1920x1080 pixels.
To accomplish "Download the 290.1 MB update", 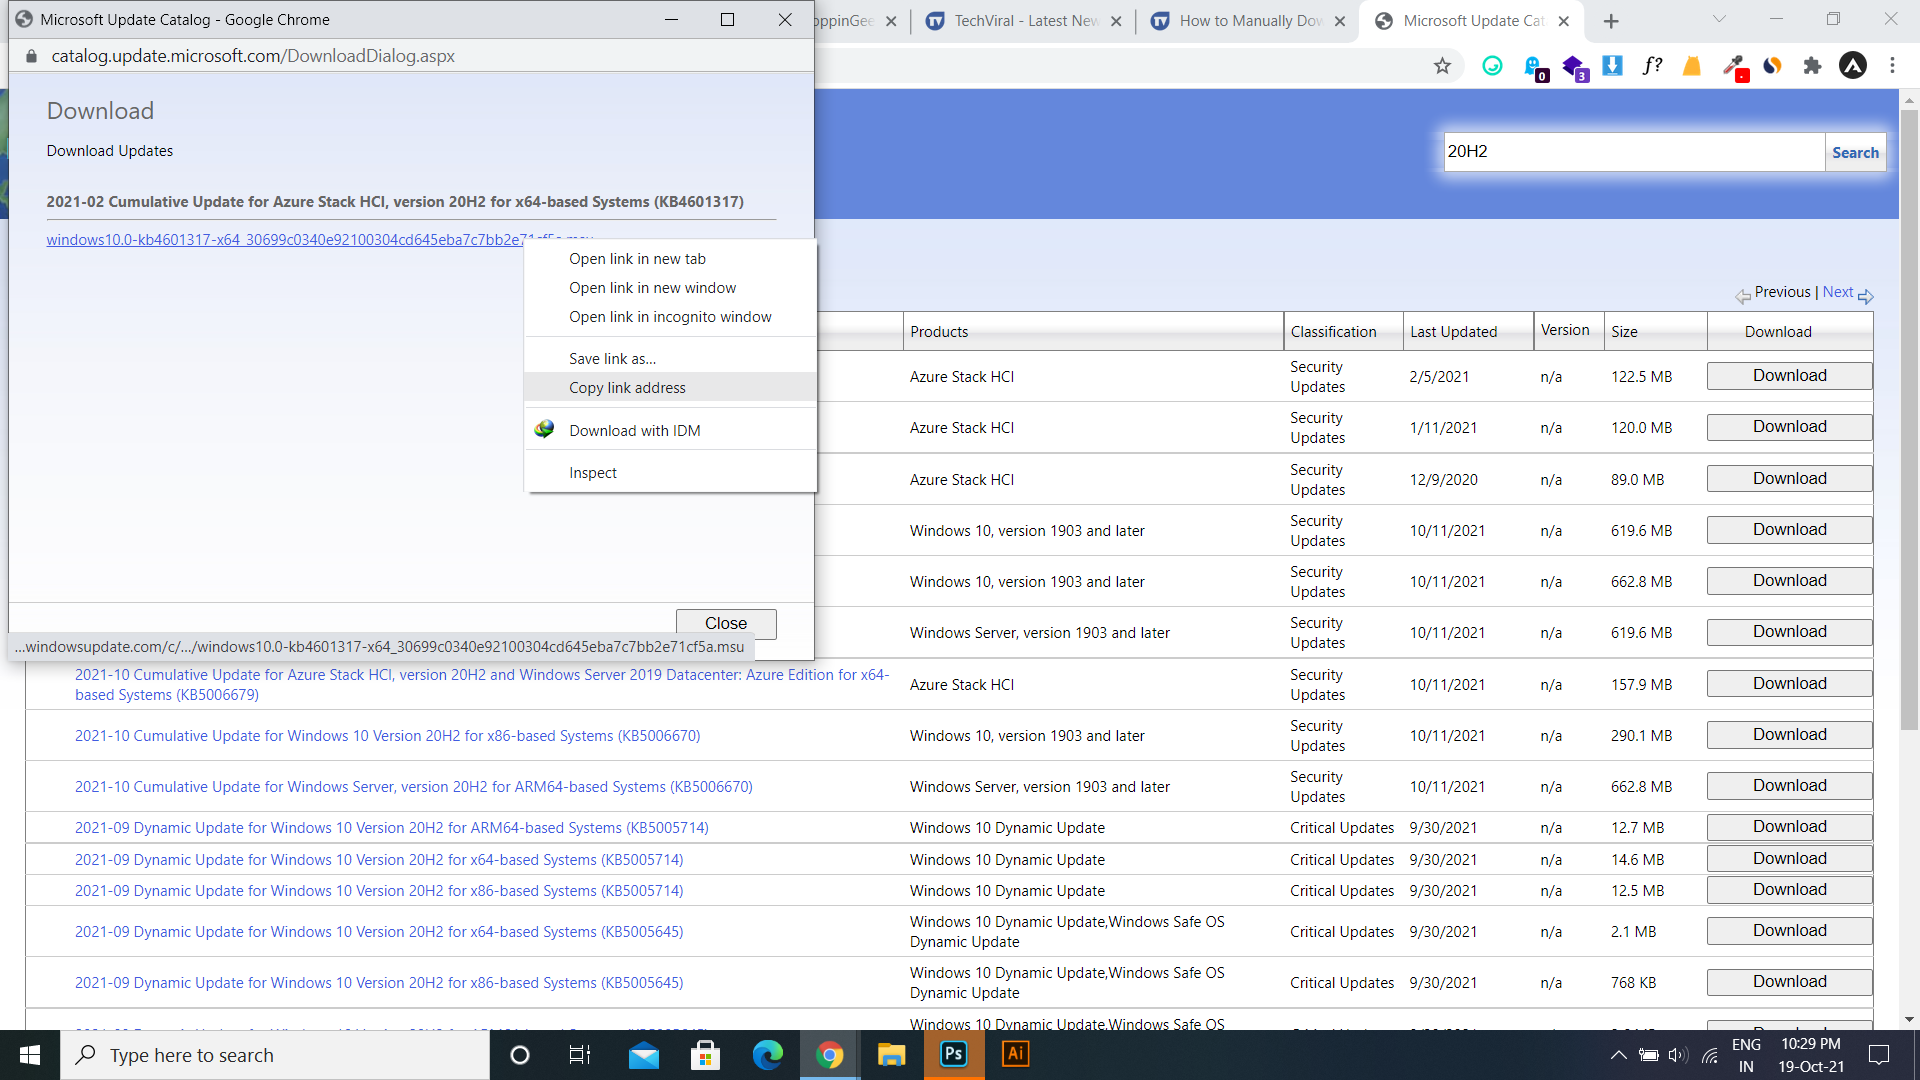I will coord(1789,735).
